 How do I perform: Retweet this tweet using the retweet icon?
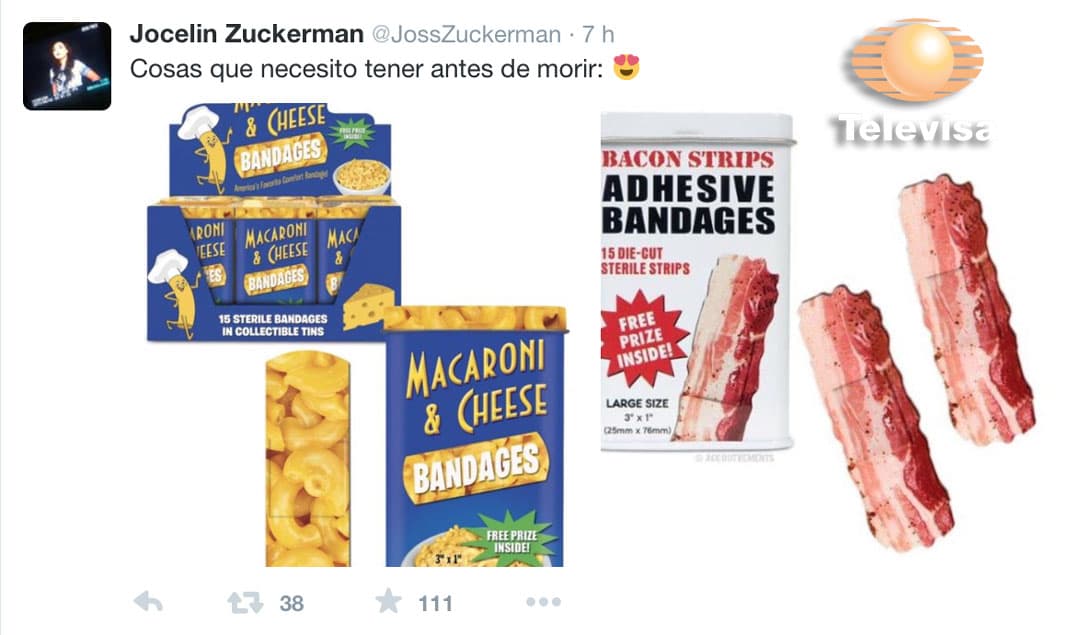click(245, 603)
